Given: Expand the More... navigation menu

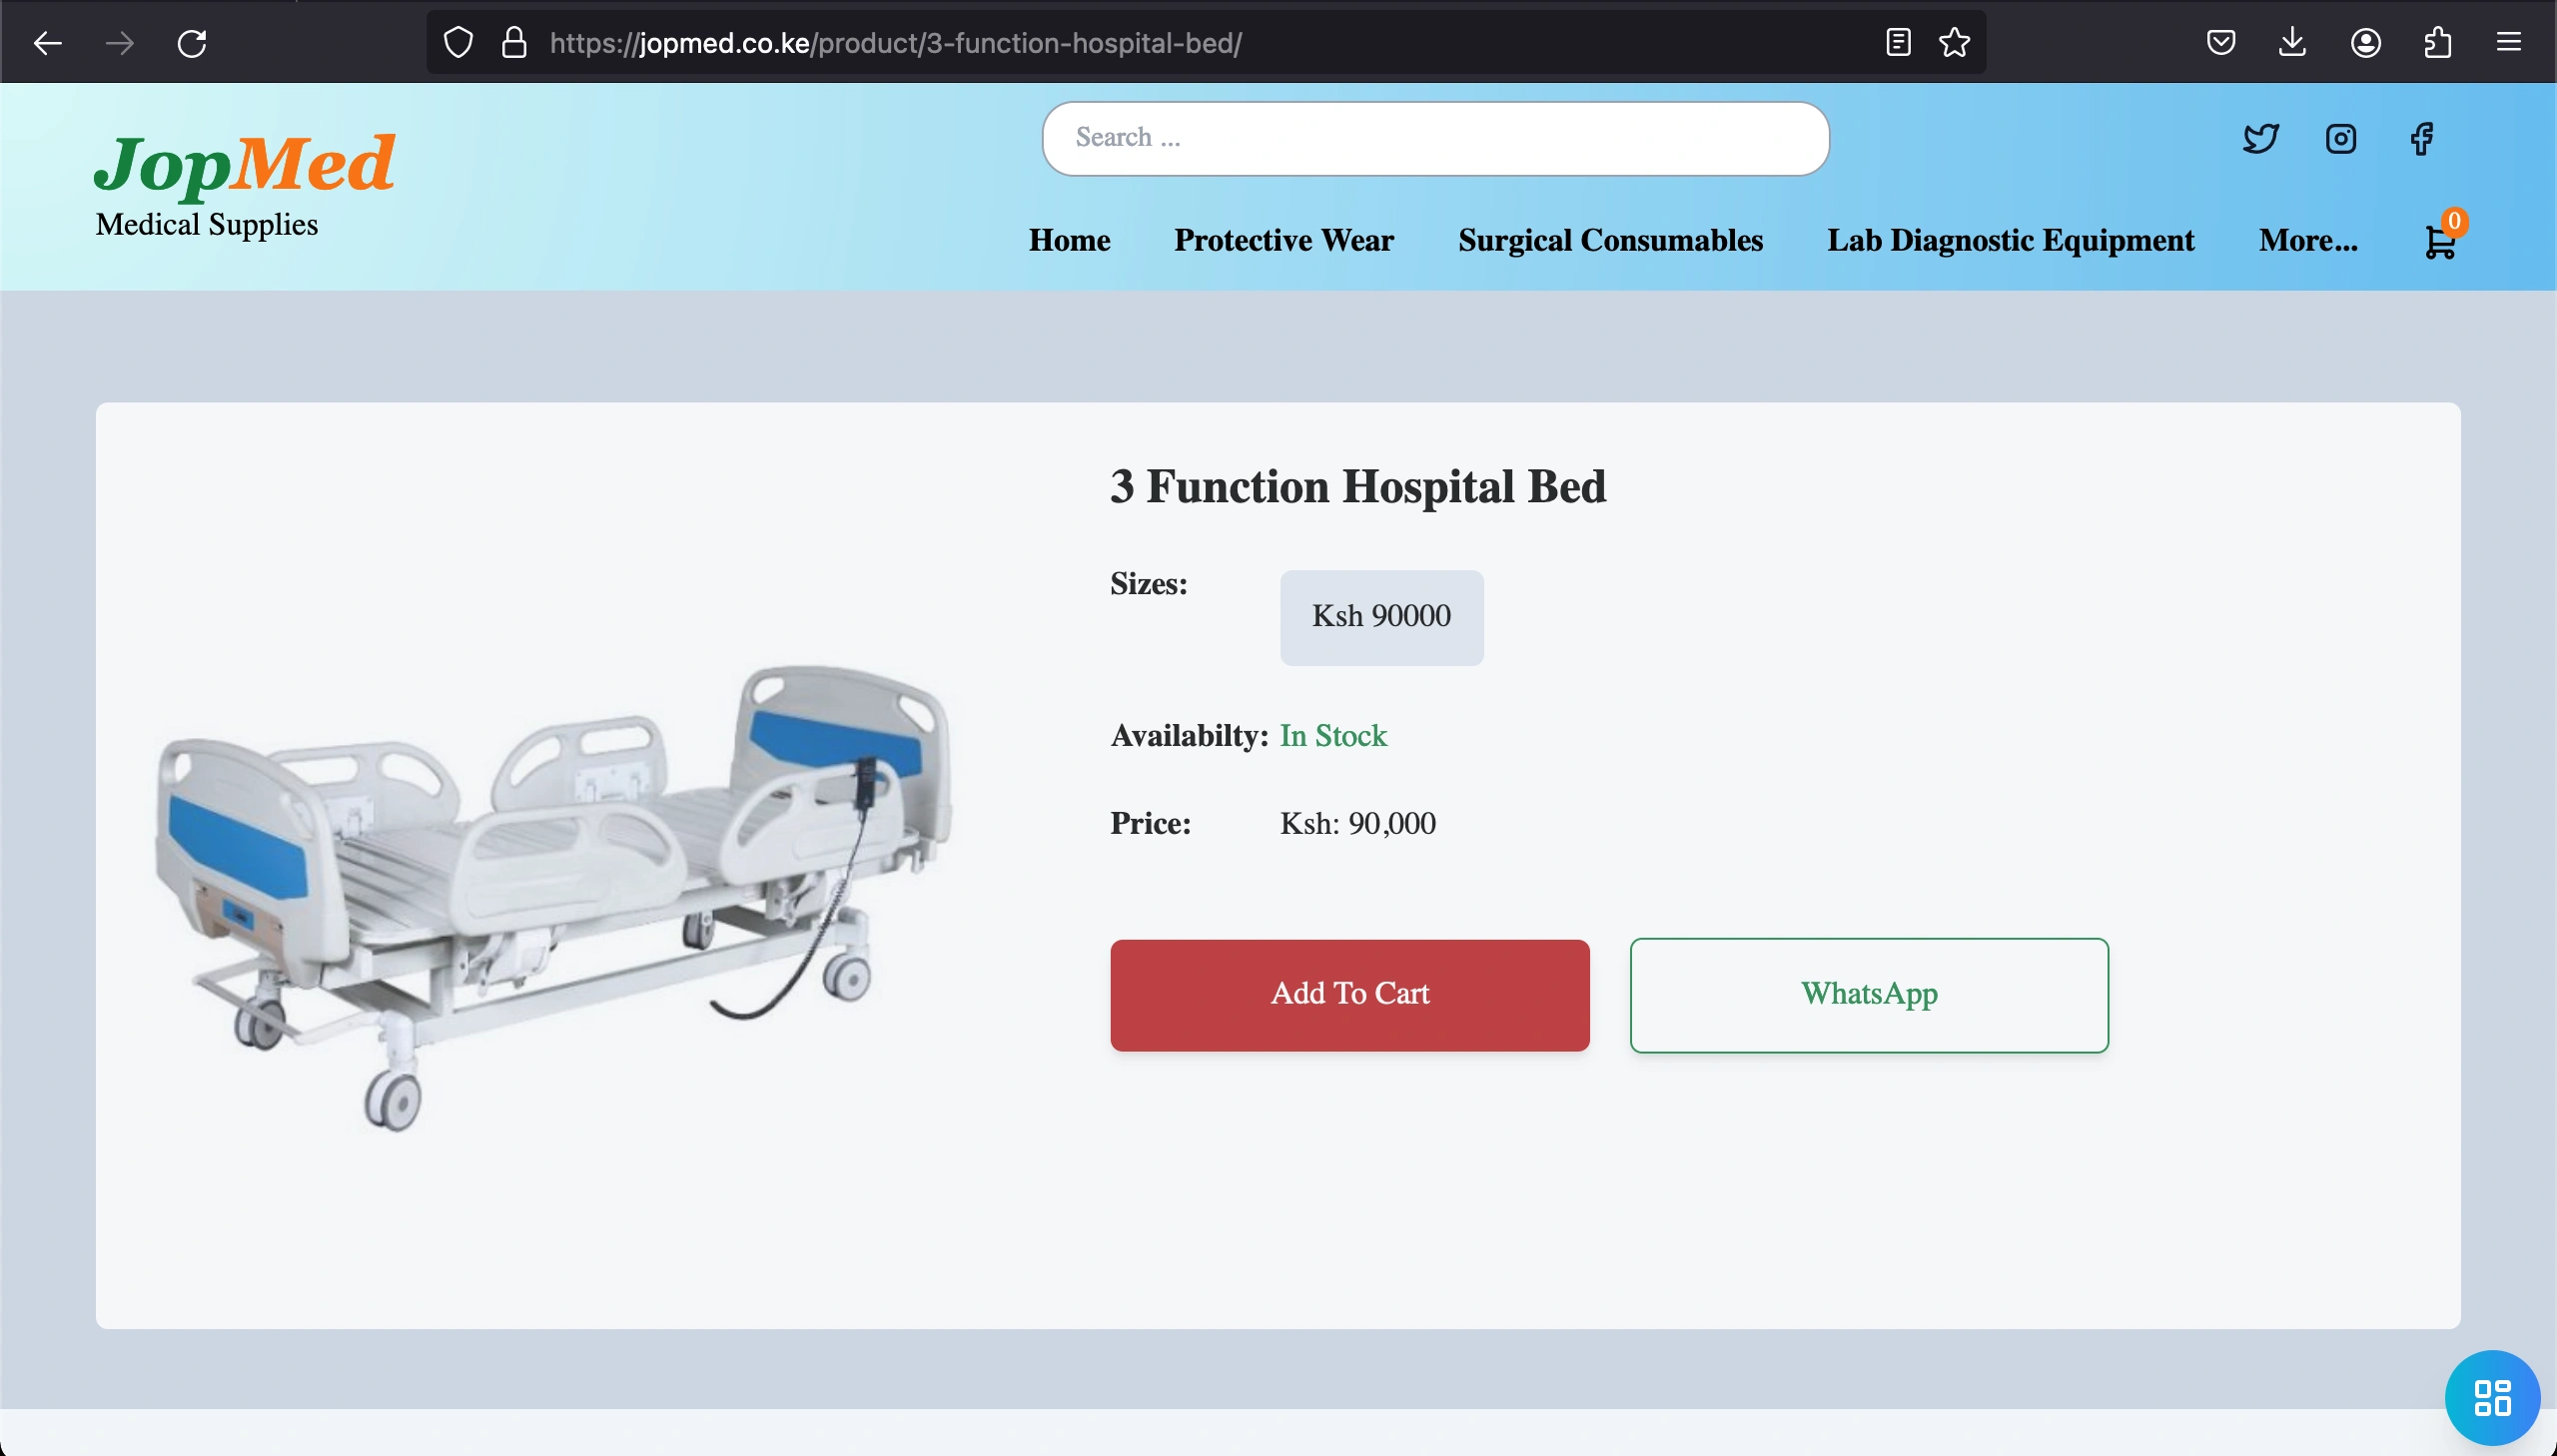Looking at the screenshot, I should tap(2307, 240).
